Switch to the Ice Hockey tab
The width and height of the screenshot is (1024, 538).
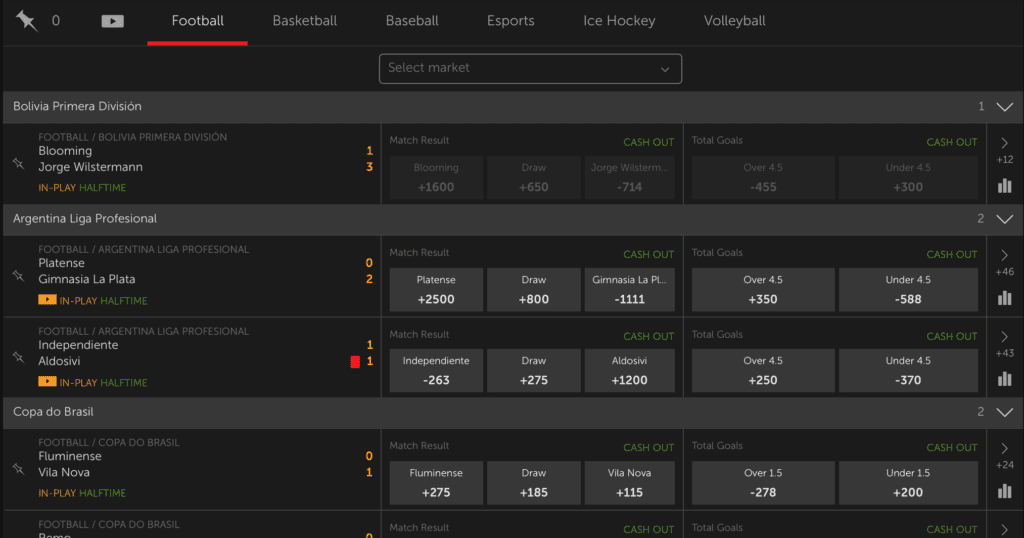[x=619, y=21]
